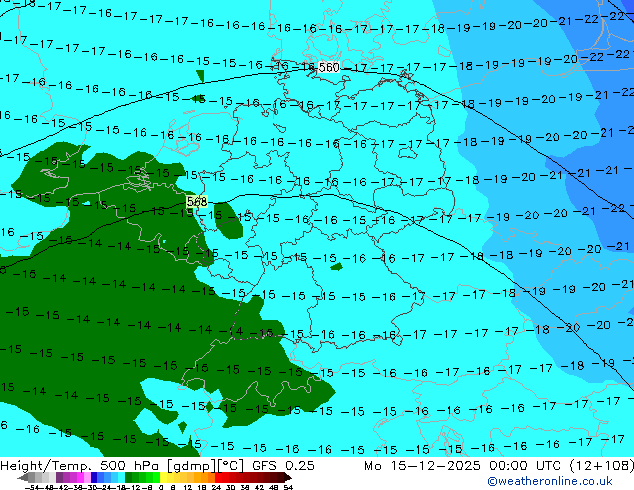Select the 'Height/Temp. 500 hPa' map title

point(82,465)
